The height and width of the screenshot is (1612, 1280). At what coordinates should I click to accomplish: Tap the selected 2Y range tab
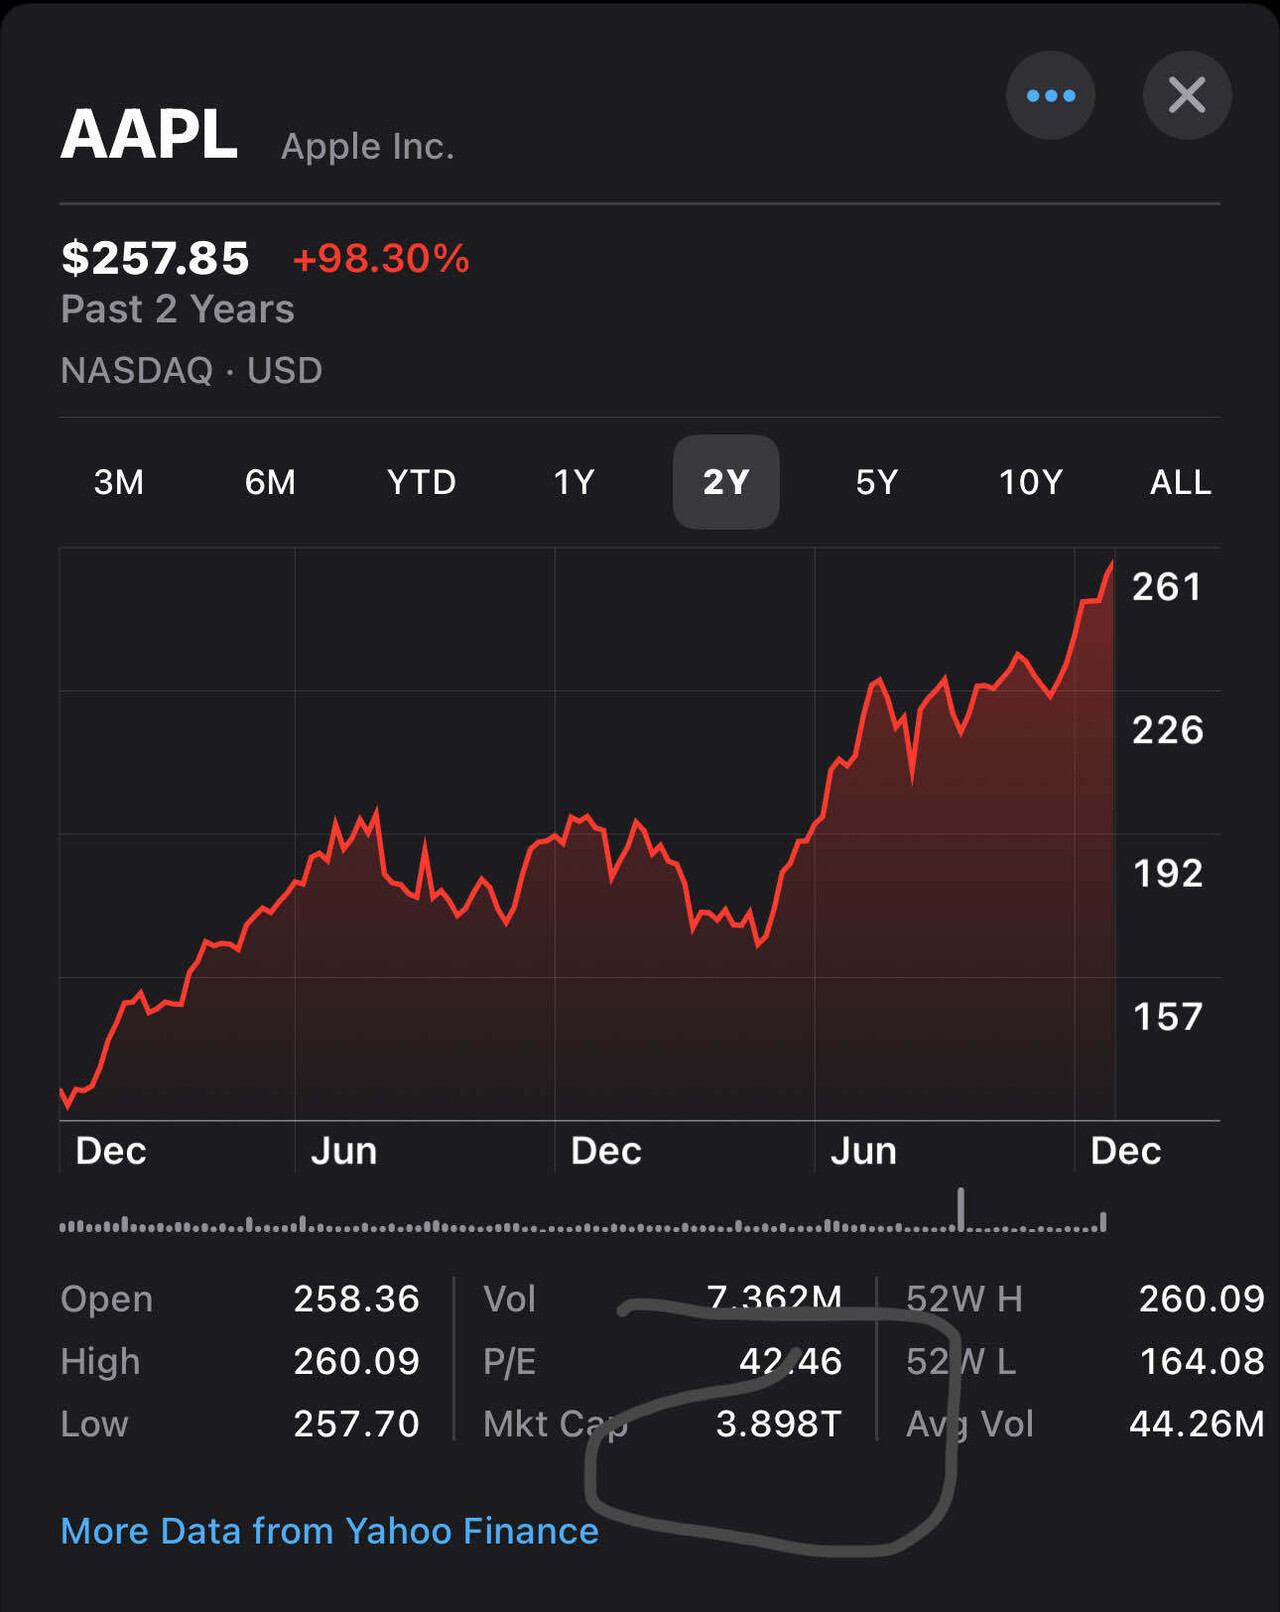(726, 482)
